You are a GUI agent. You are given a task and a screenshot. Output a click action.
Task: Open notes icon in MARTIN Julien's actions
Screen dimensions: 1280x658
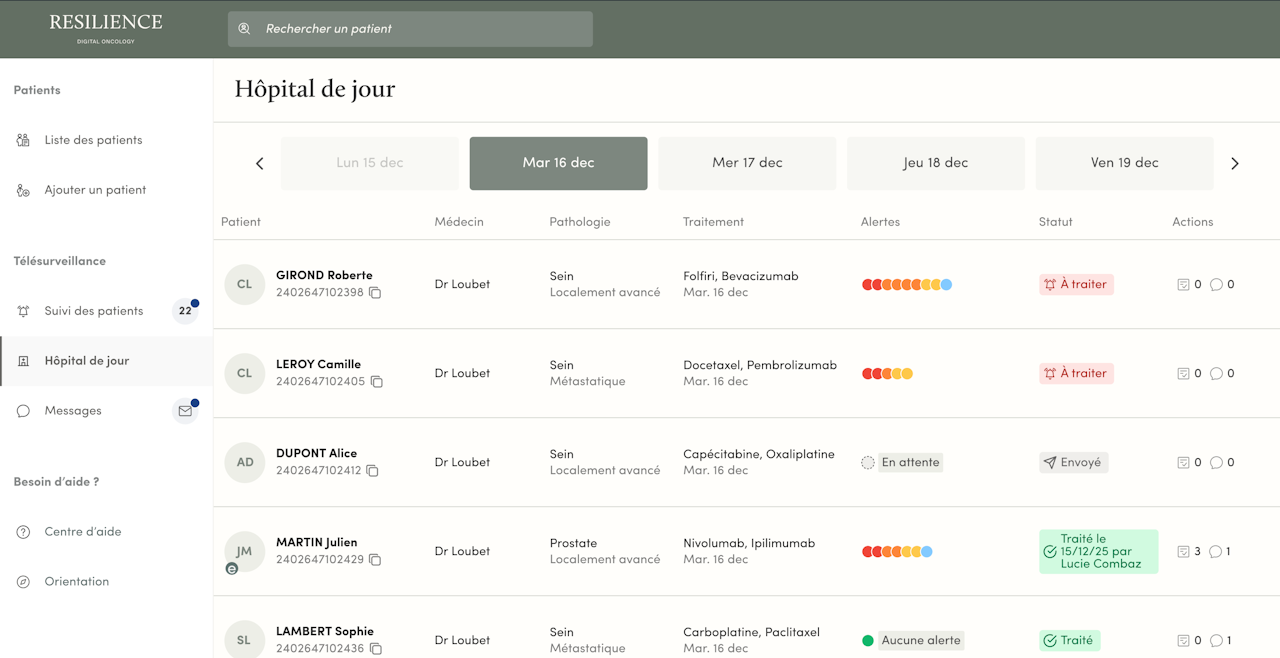tap(1184, 551)
